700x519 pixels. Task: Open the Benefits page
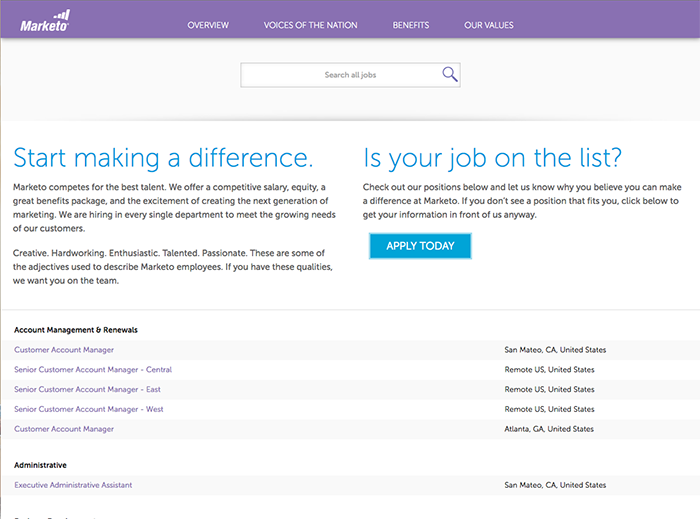[x=411, y=24]
